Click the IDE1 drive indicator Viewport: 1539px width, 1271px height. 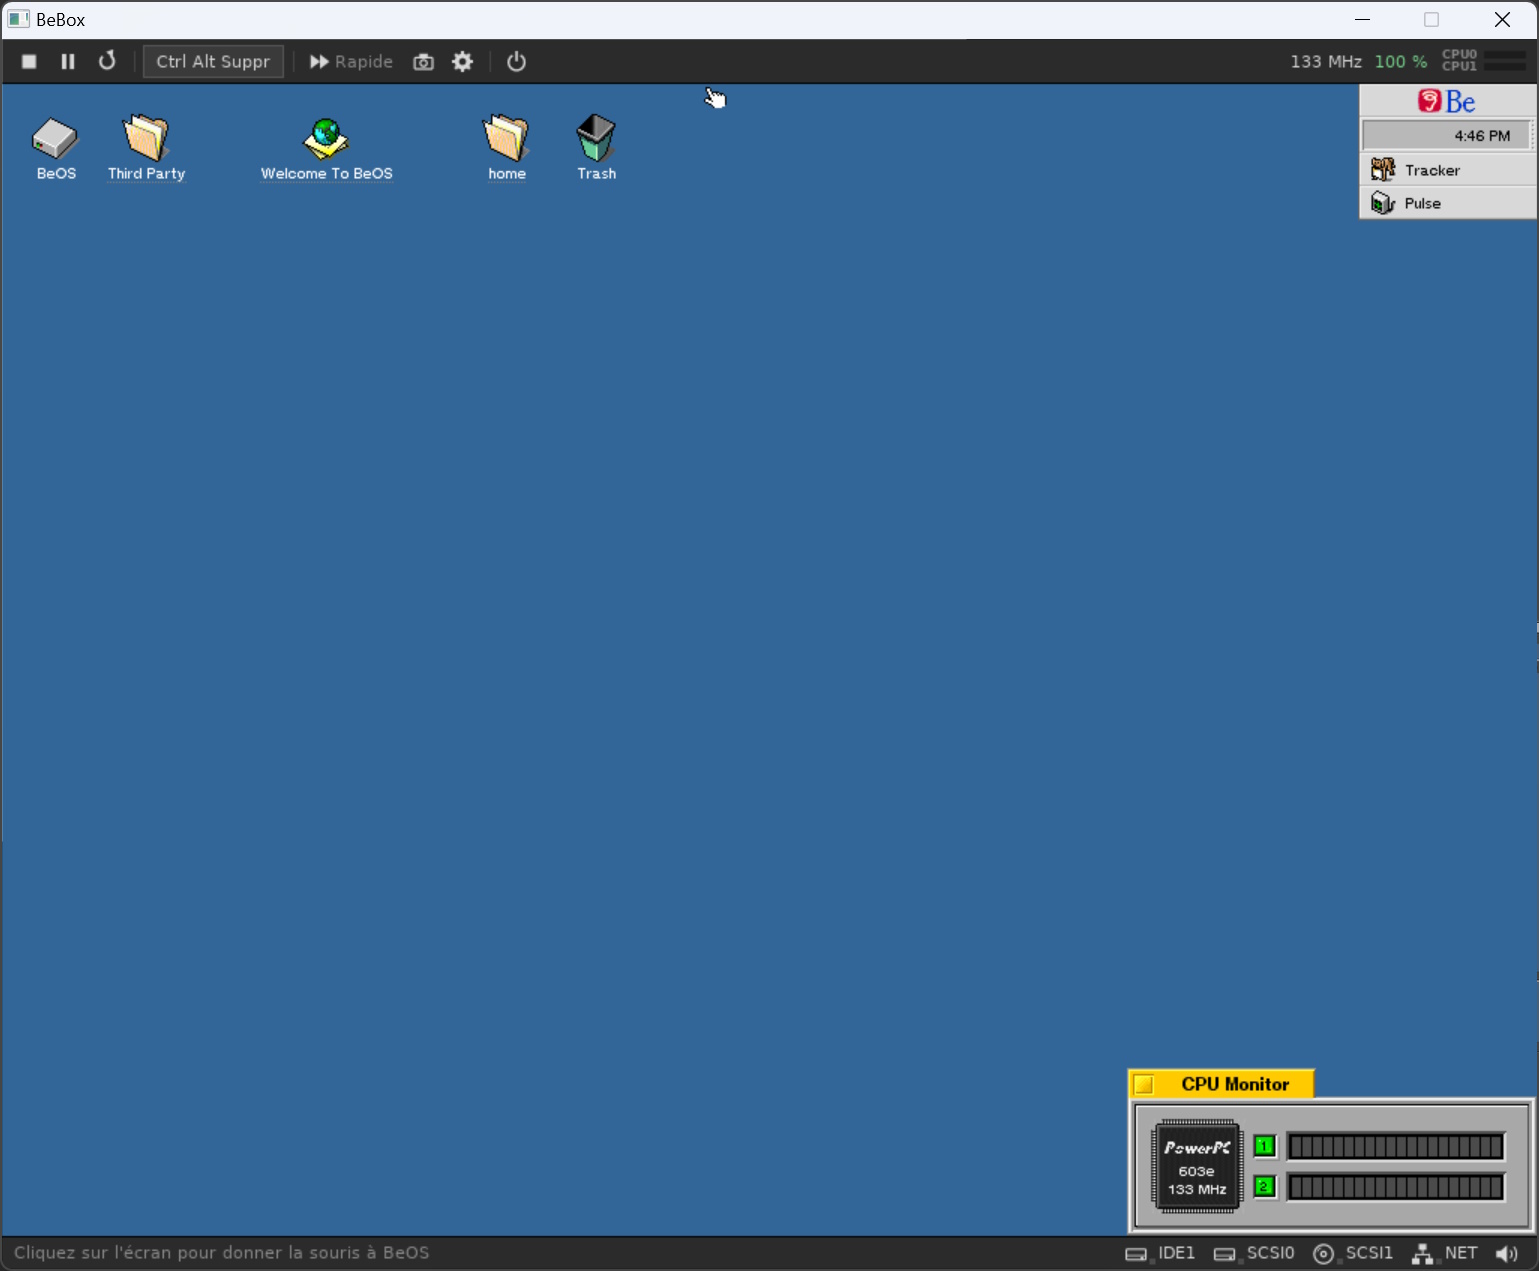coord(1160,1253)
